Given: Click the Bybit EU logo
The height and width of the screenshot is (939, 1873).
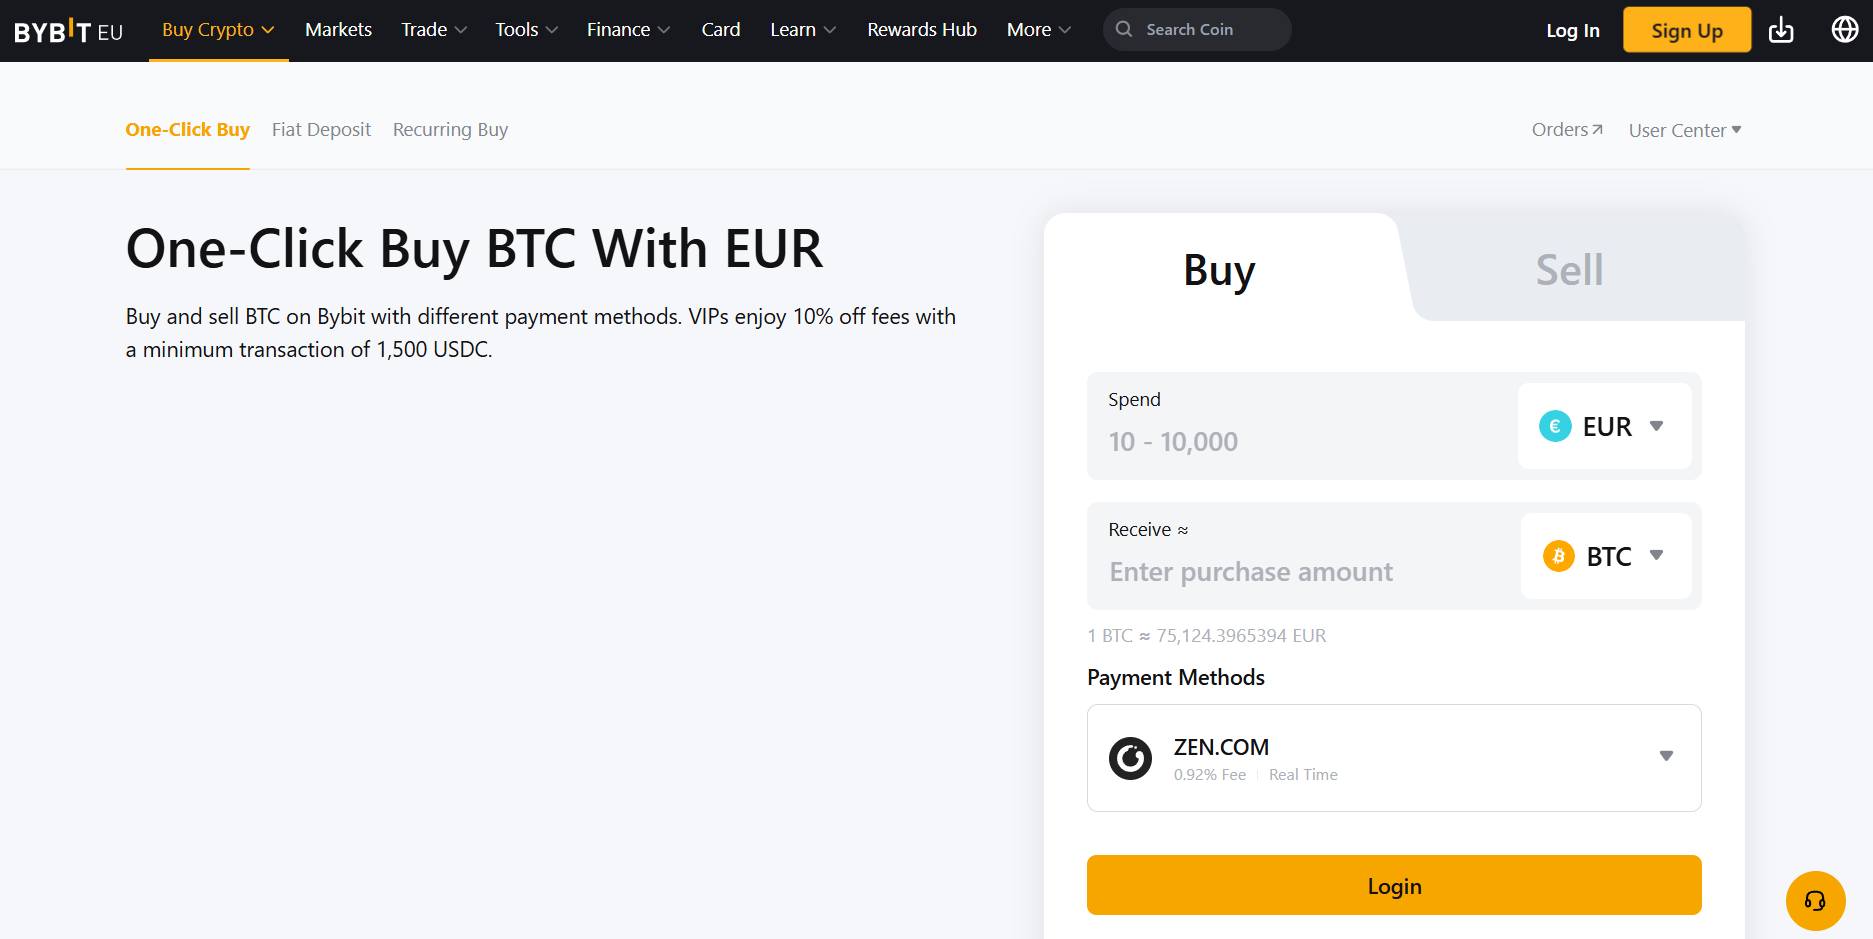Looking at the screenshot, I should coord(68,31).
